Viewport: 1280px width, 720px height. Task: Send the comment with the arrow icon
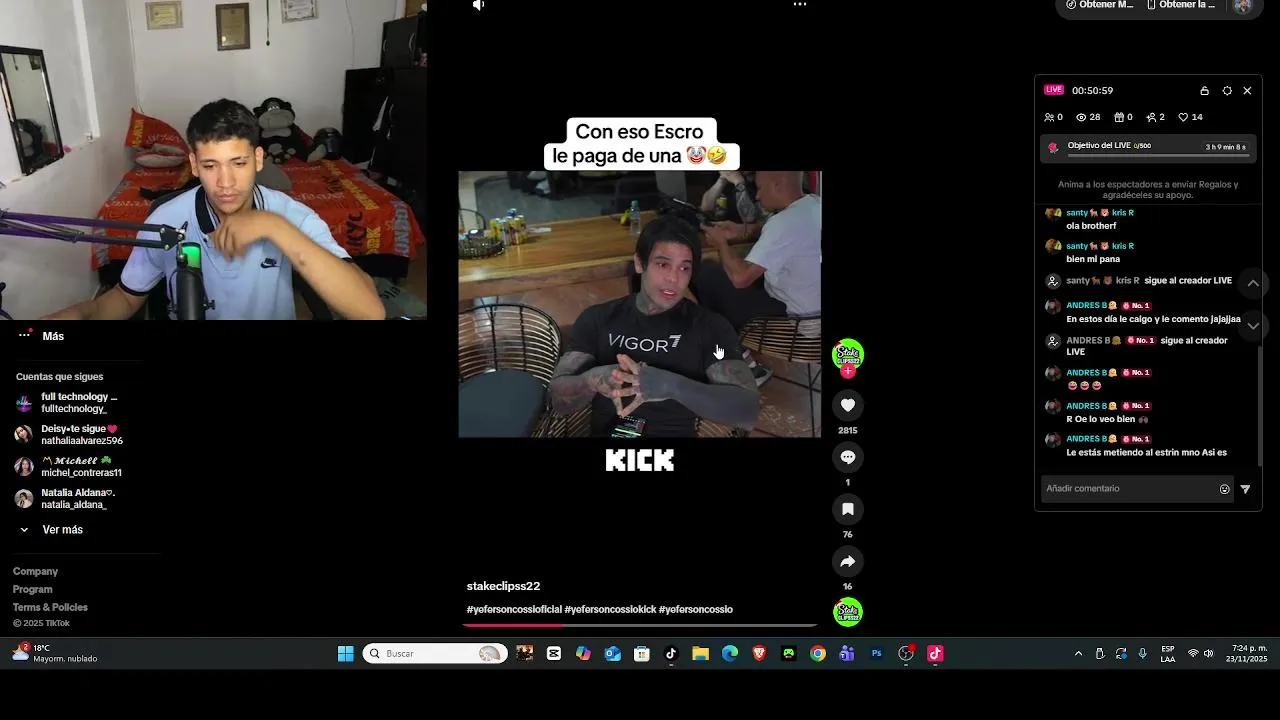click(x=1245, y=489)
